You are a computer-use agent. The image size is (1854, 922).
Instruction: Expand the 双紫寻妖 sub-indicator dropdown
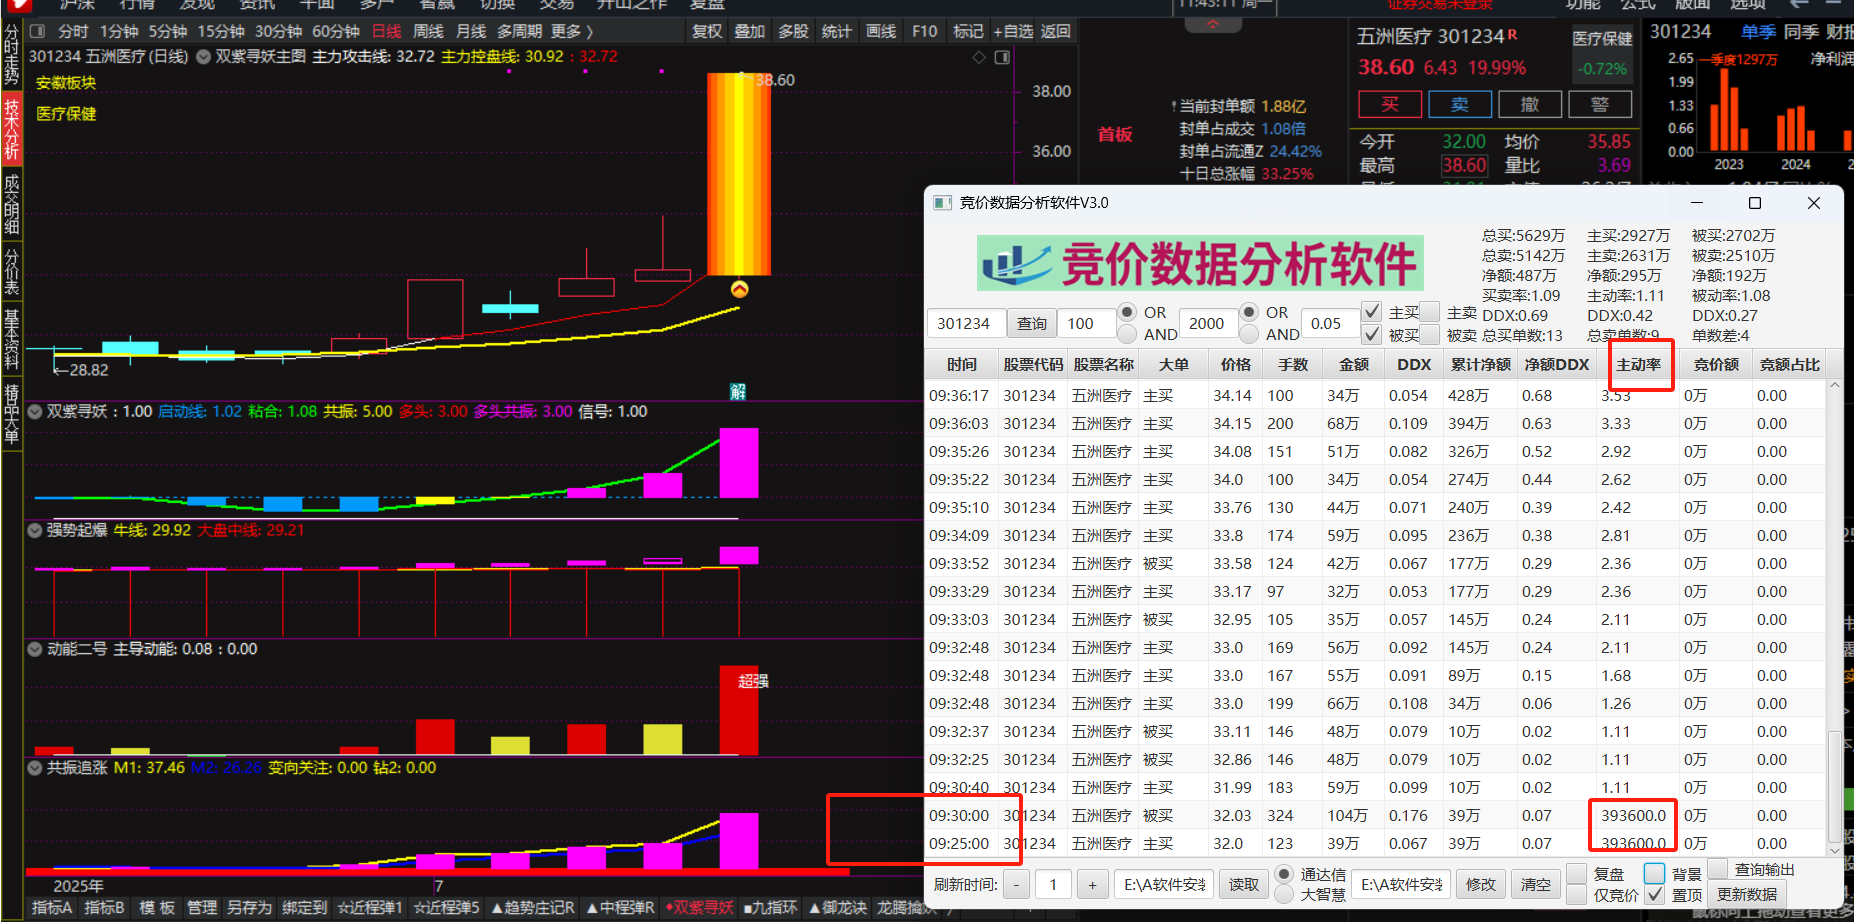(x=35, y=411)
